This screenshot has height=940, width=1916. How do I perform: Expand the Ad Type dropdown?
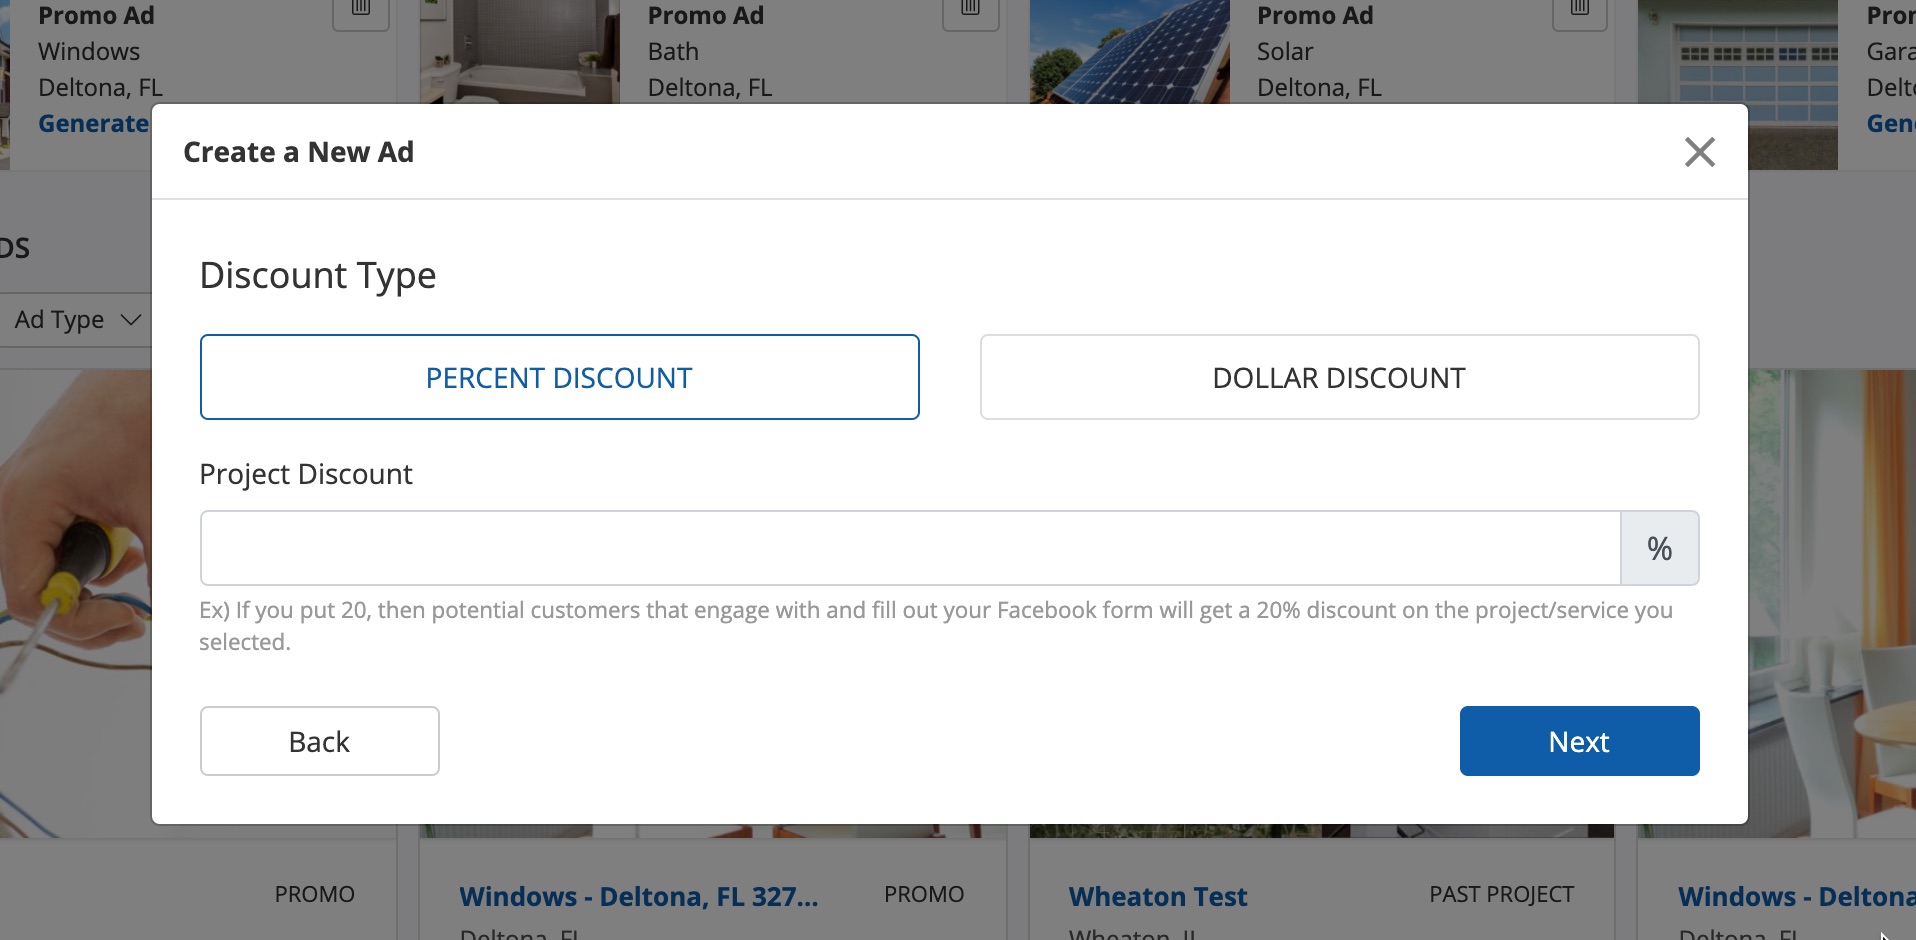pyautogui.click(x=76, y=320)
